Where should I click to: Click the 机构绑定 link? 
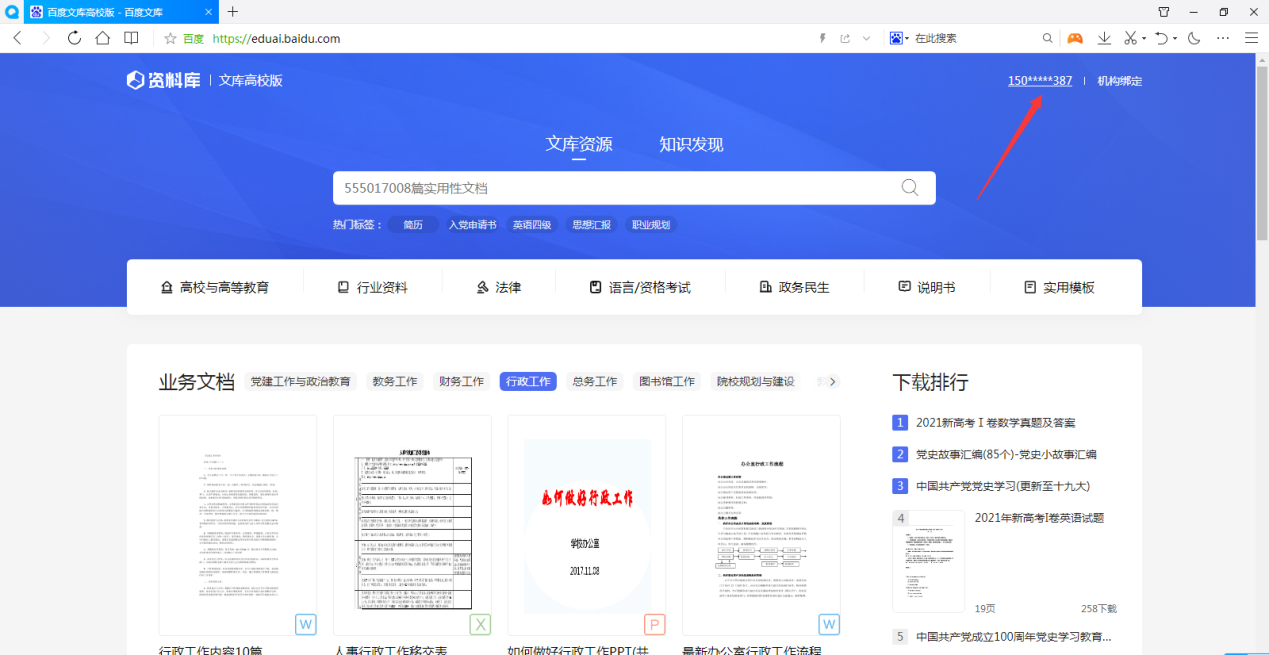click(x=1119, y=81)
